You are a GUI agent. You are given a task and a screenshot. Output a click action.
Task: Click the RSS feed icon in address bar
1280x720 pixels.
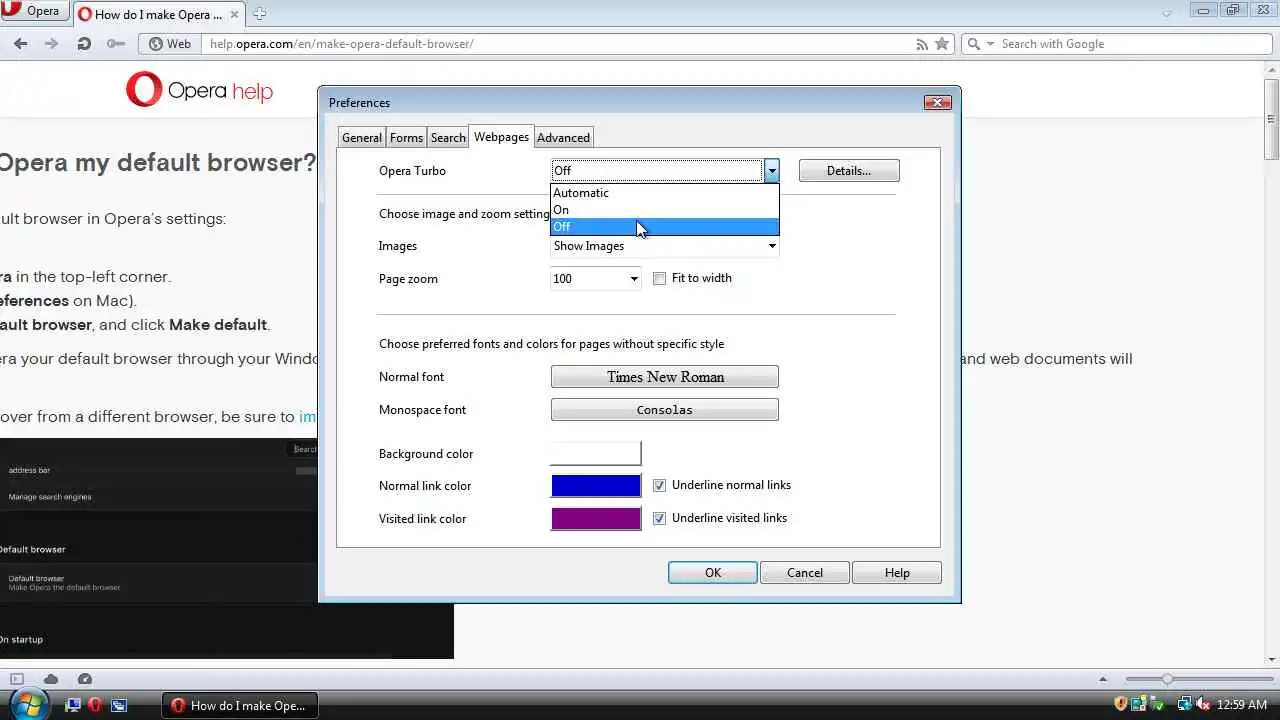[x=922, y=44]
